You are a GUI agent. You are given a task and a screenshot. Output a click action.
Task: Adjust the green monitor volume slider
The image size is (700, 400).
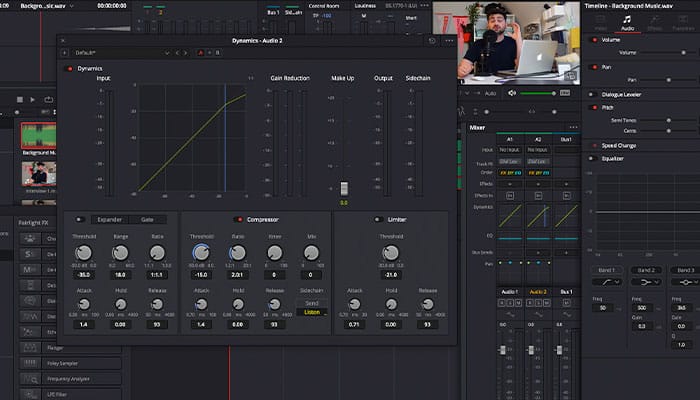click(538, 93)
